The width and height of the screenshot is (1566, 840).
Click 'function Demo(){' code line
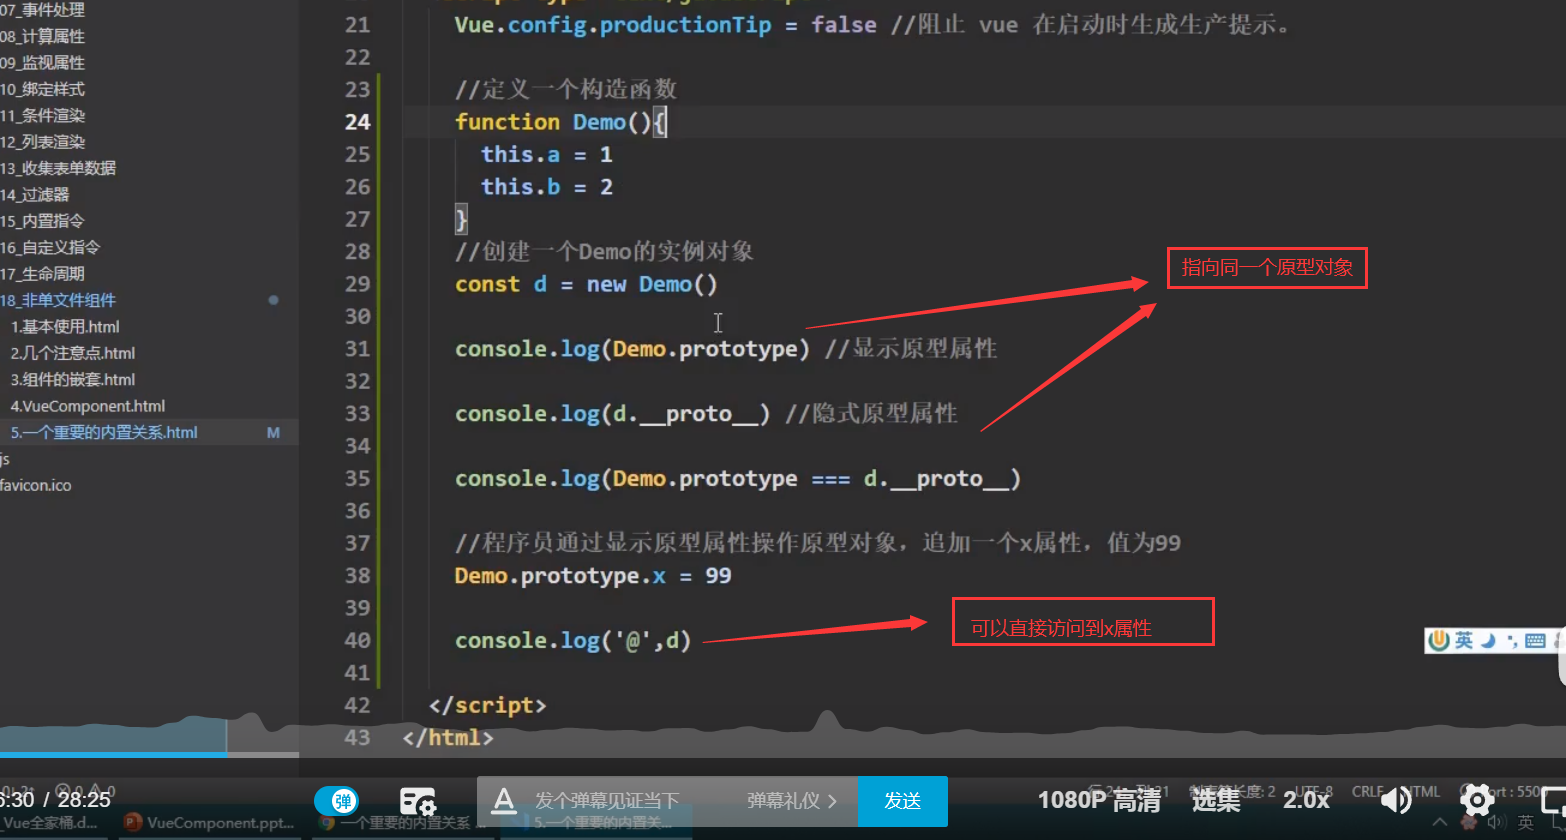pyautogui.click(x=561, y=122)
